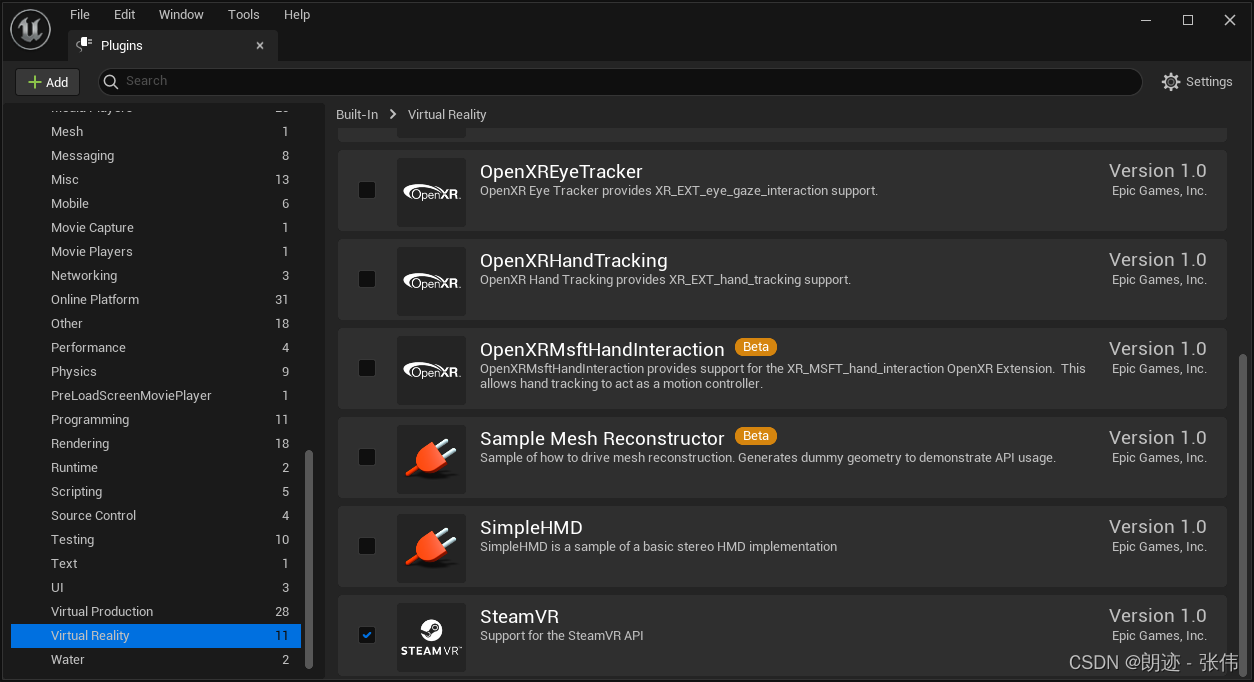The height and width of the screenshot is (682, 1254).
Task: Click the Beta badge on OpenXRMsftHandInteraction
Action: coord(756,347)
